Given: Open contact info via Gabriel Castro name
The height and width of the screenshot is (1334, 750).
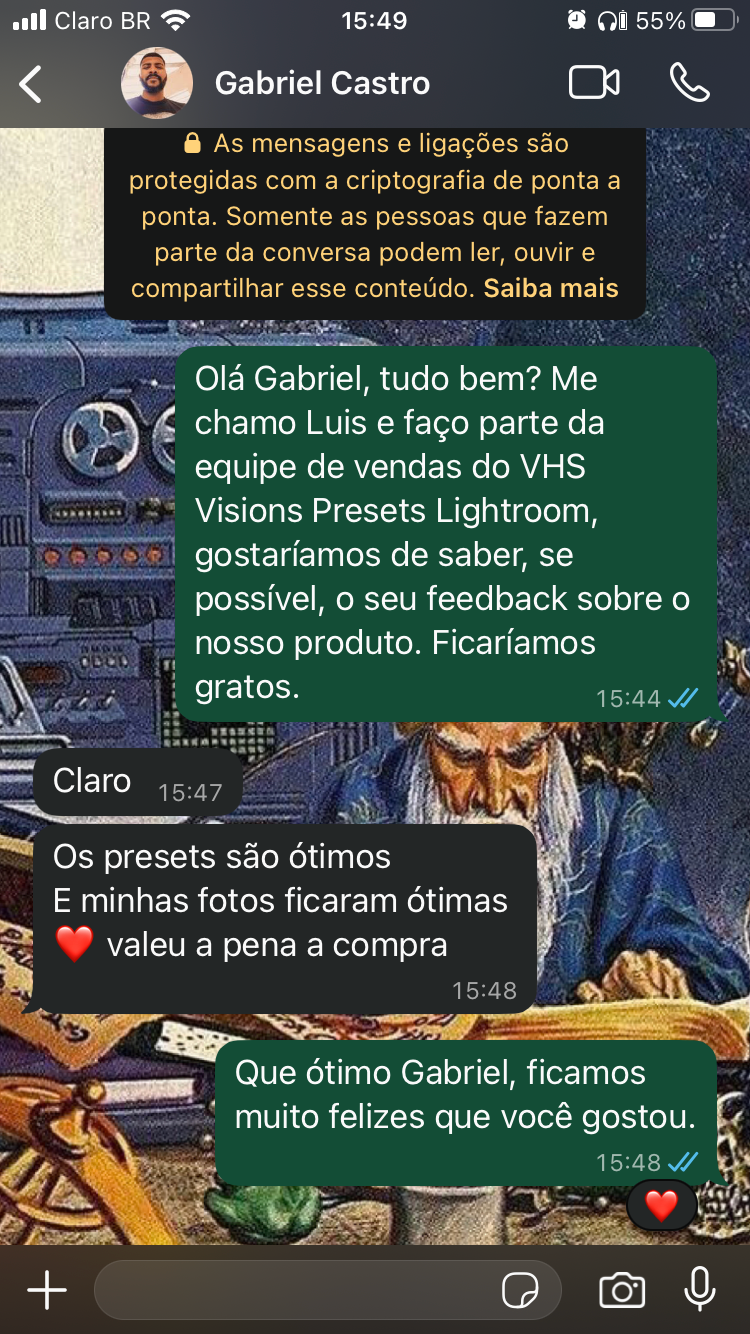Looking at the screenshot, I should [322, 83].
